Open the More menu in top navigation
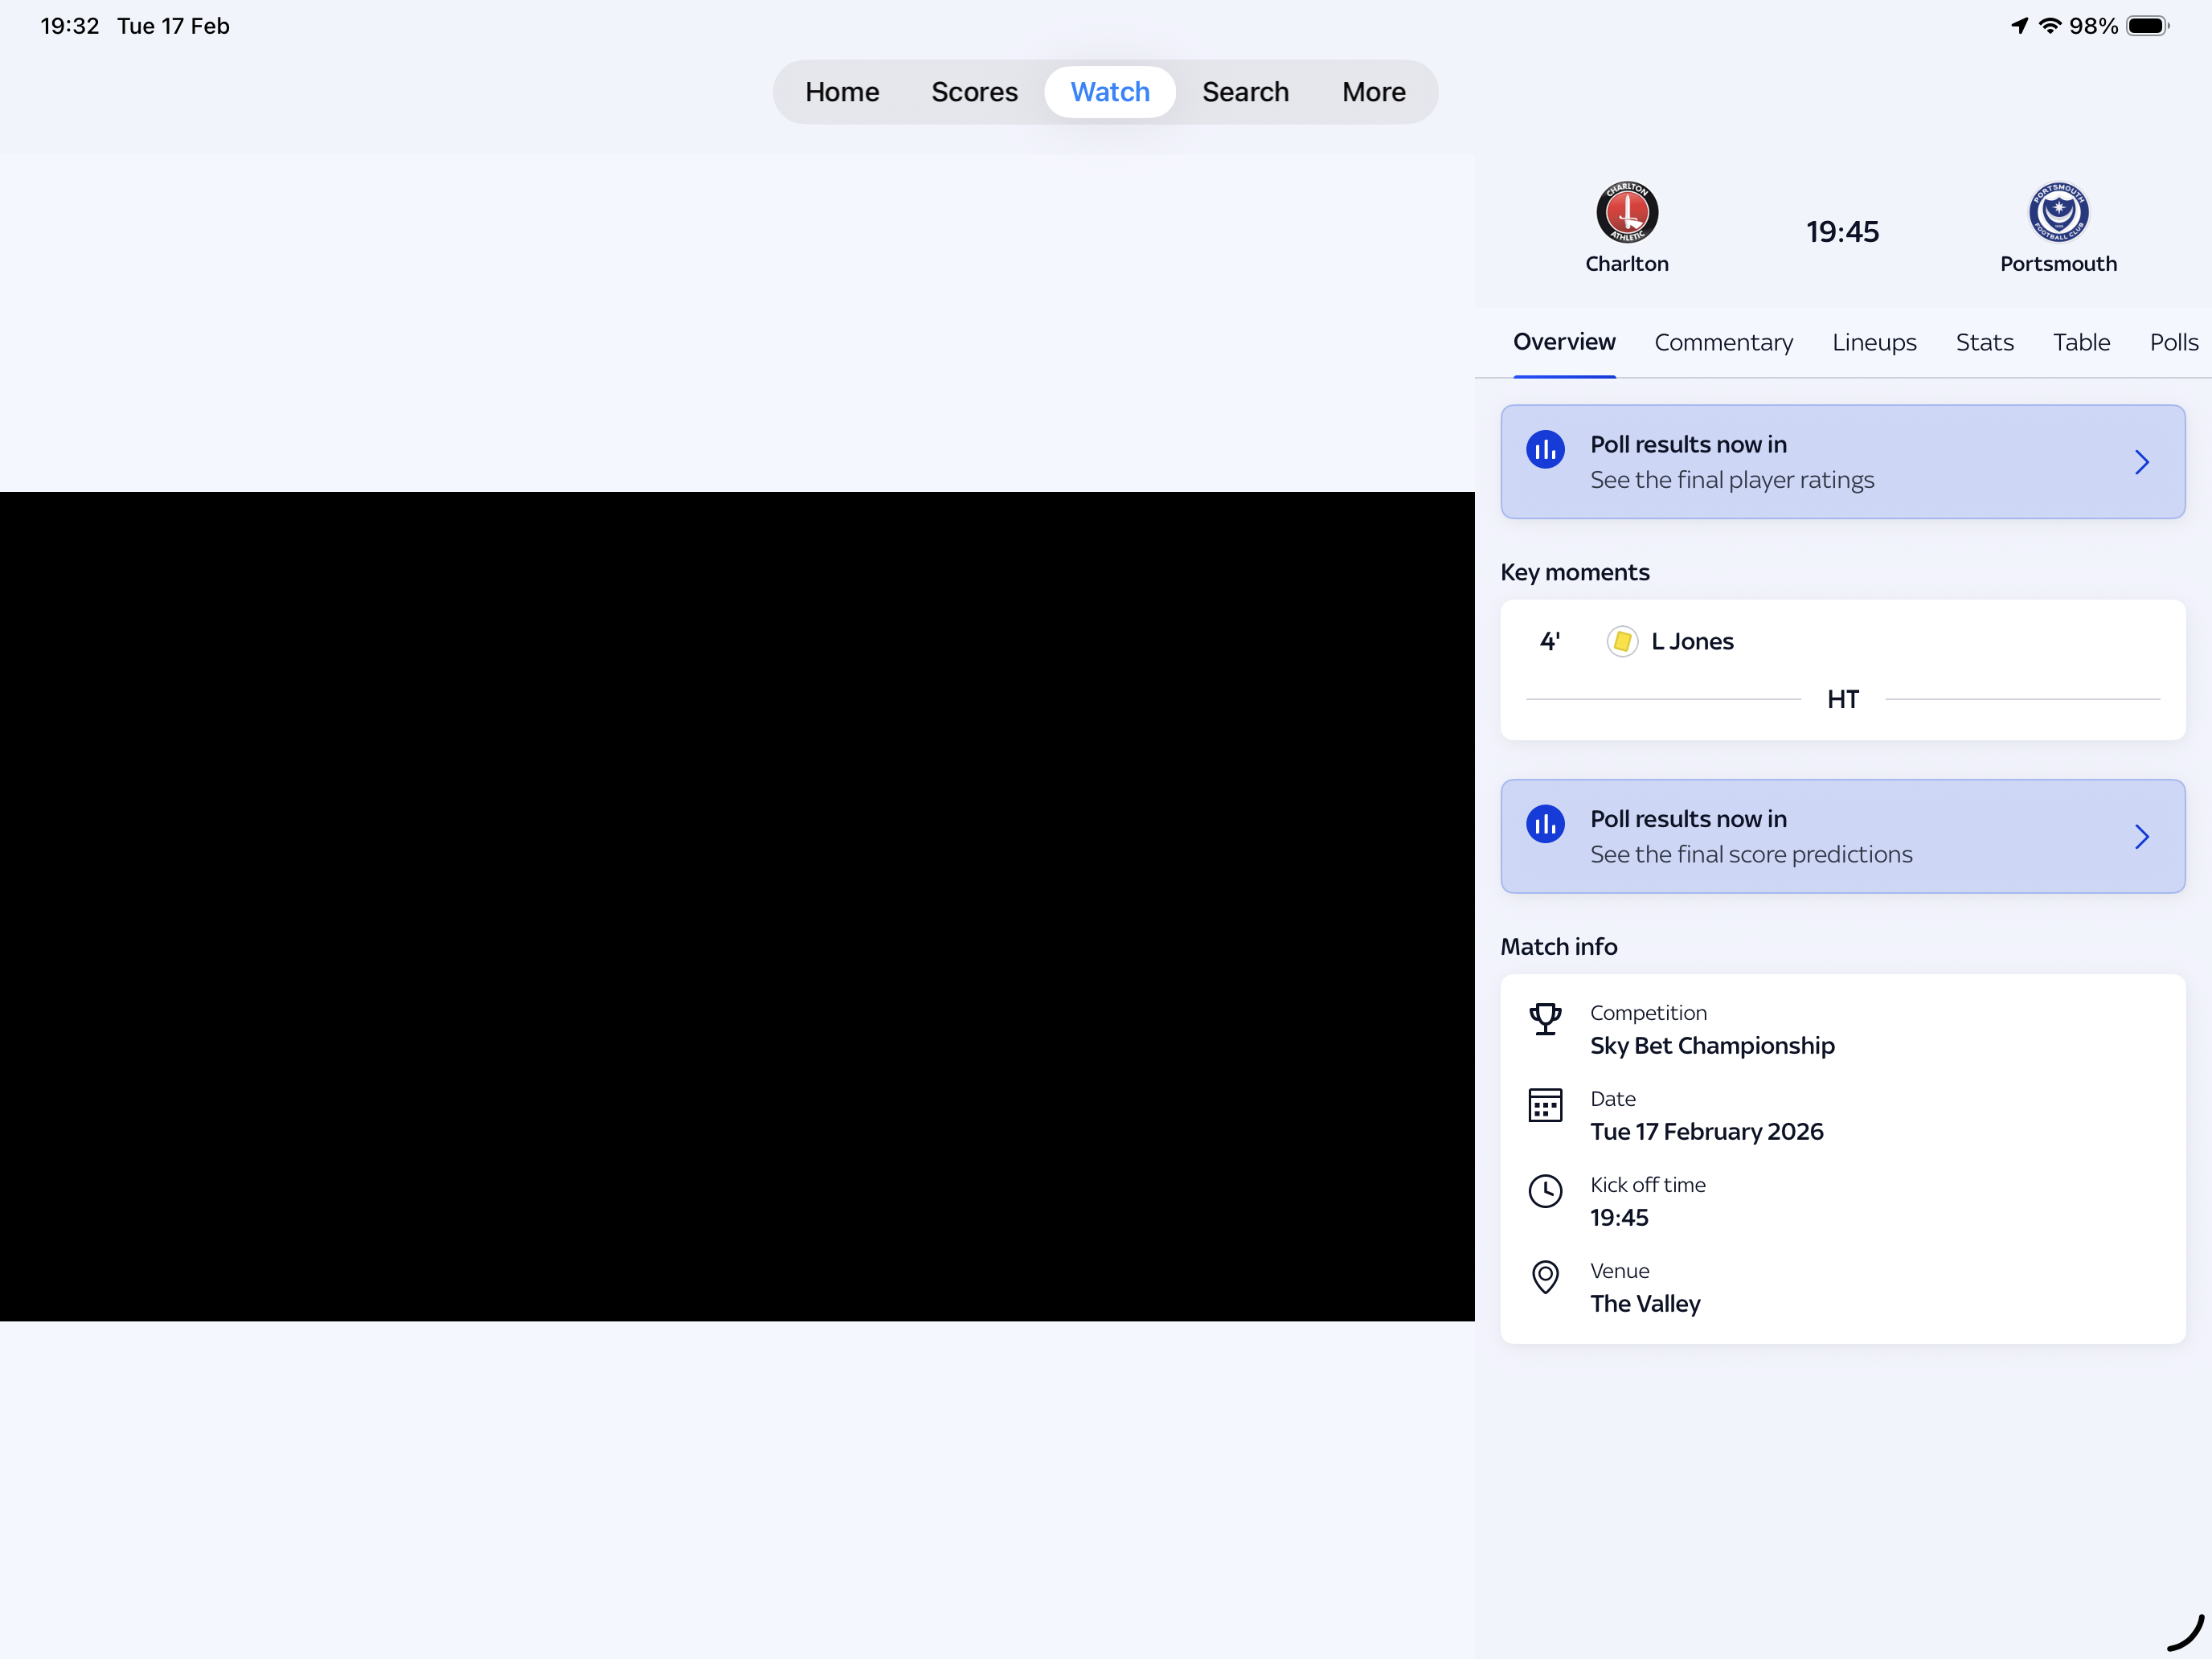2212x1659 pixels. coord(1373,92)
